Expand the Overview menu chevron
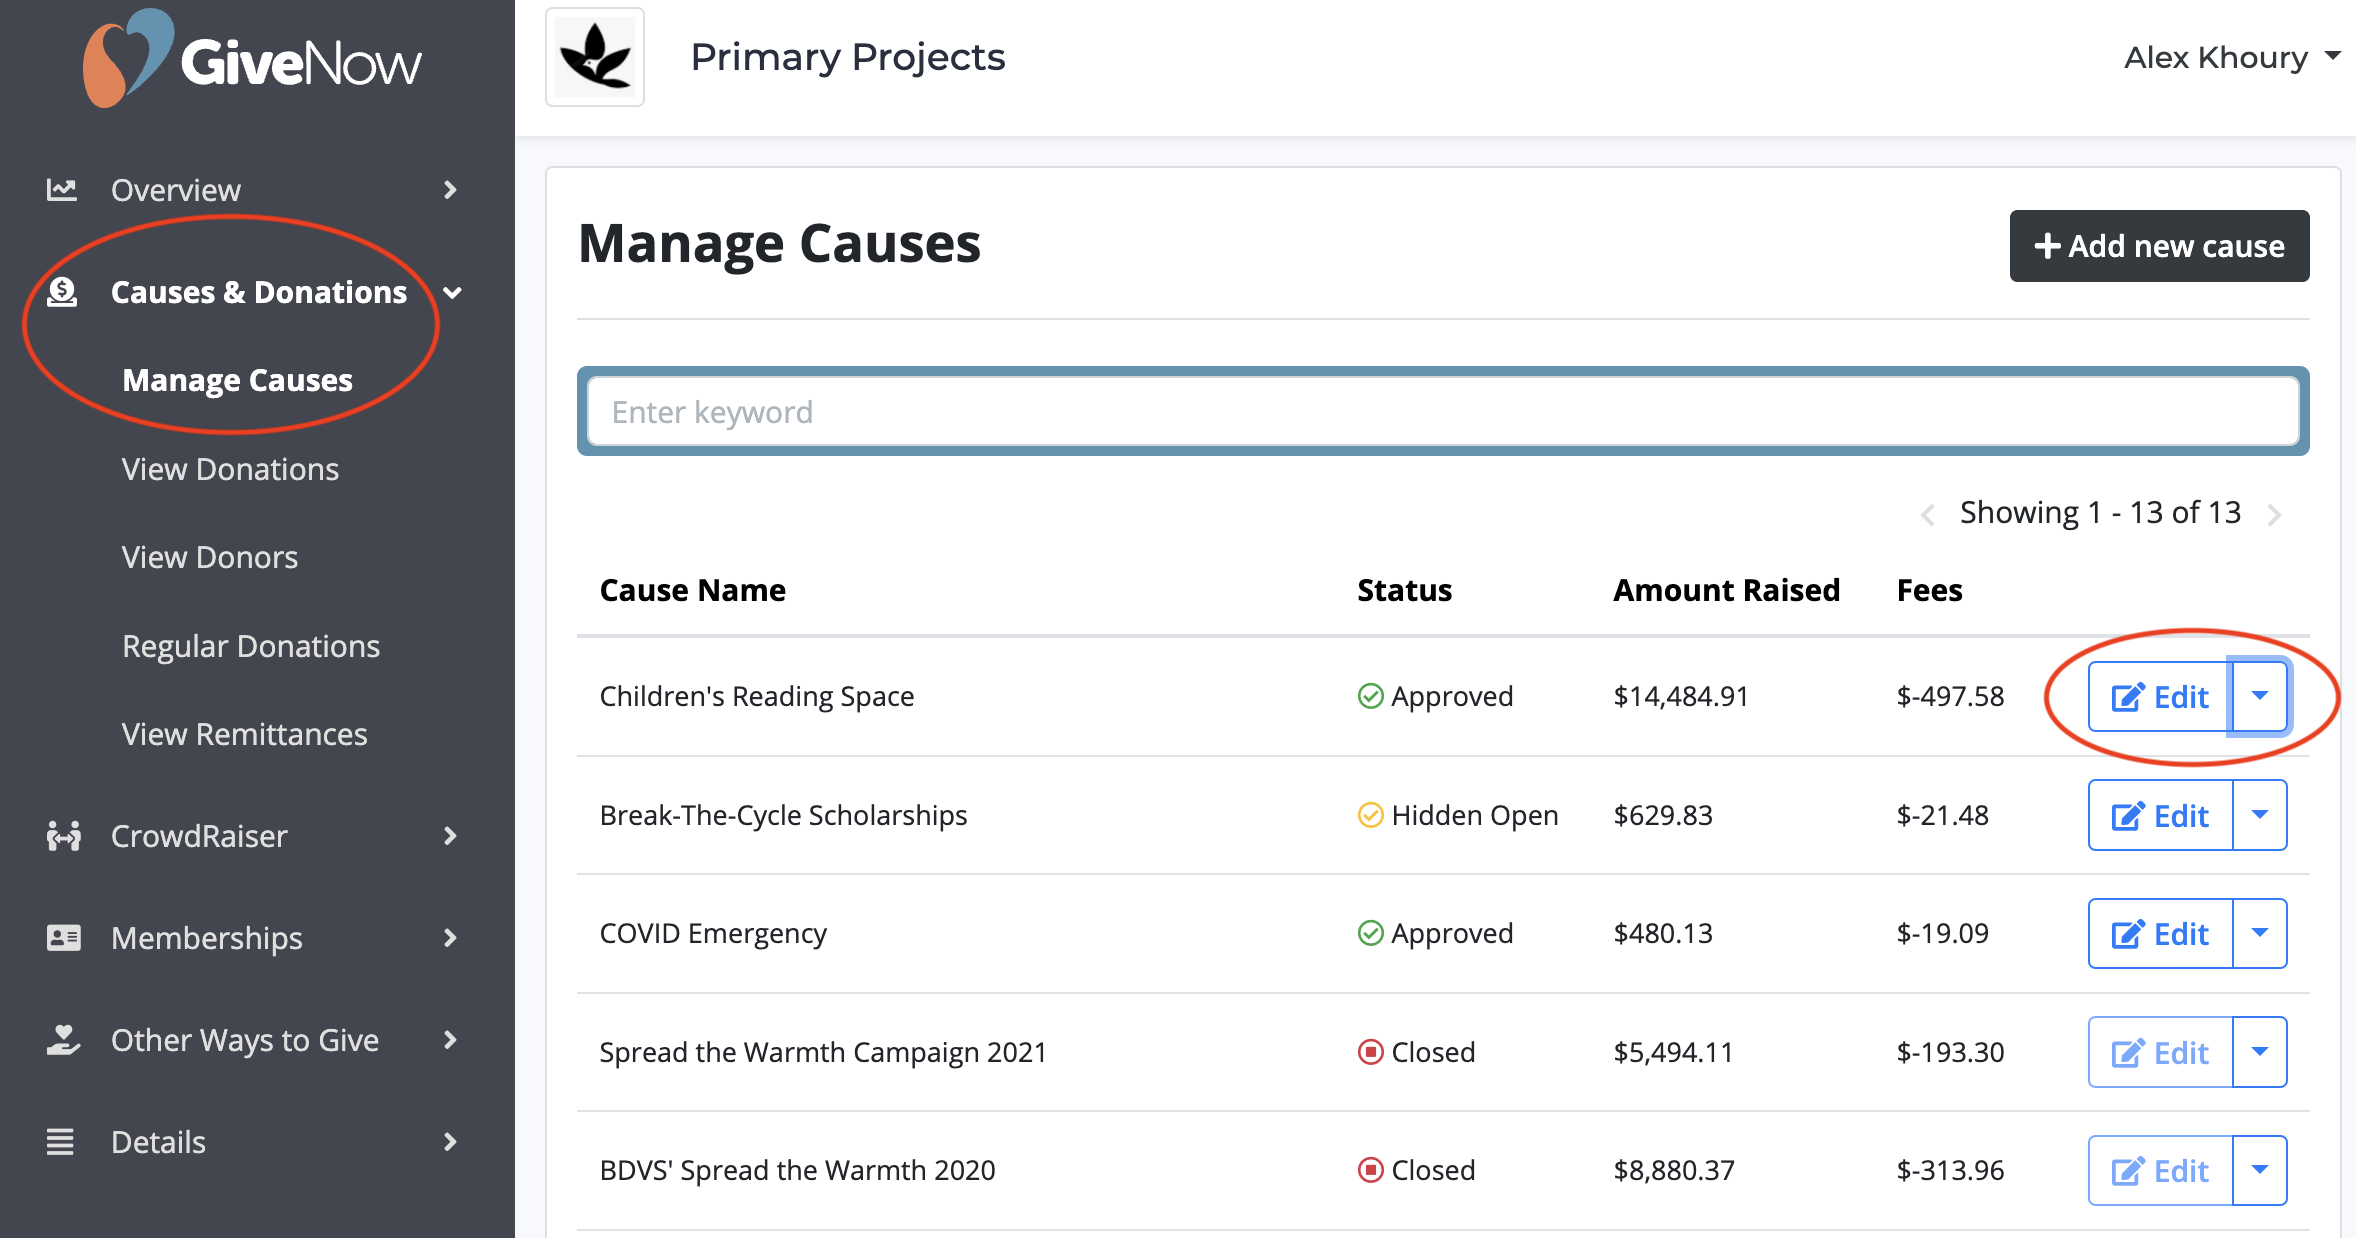The width and height of the screenshot is (2356, 1238). 450,189
